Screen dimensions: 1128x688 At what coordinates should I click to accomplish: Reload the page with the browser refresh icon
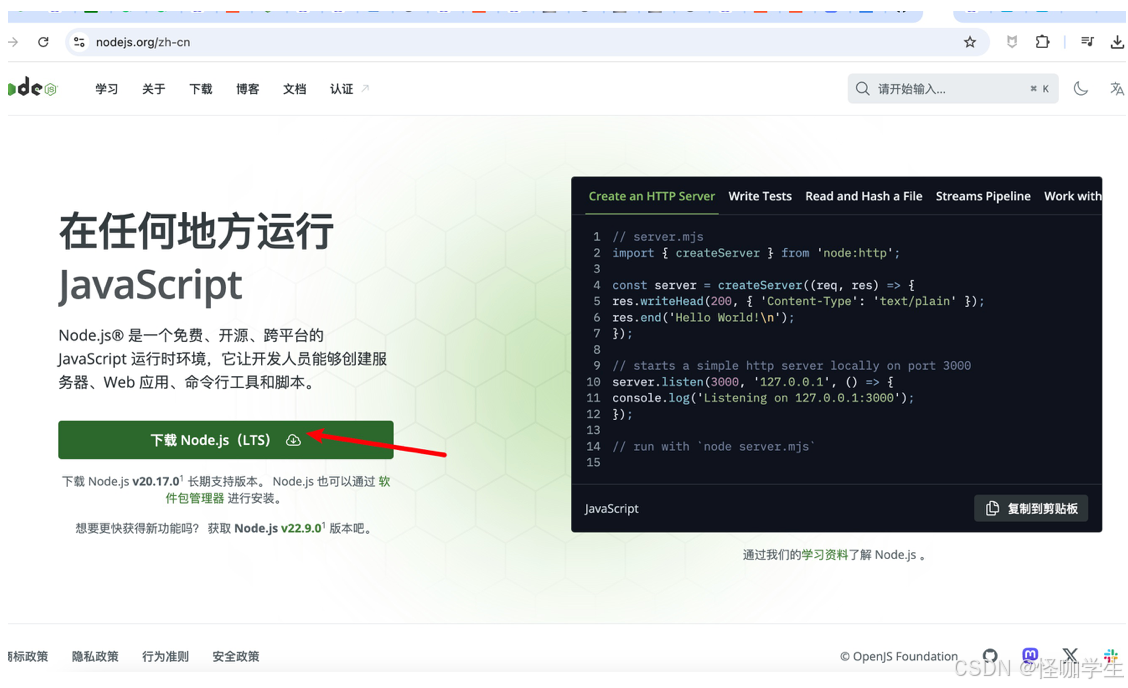pos(43,42)
